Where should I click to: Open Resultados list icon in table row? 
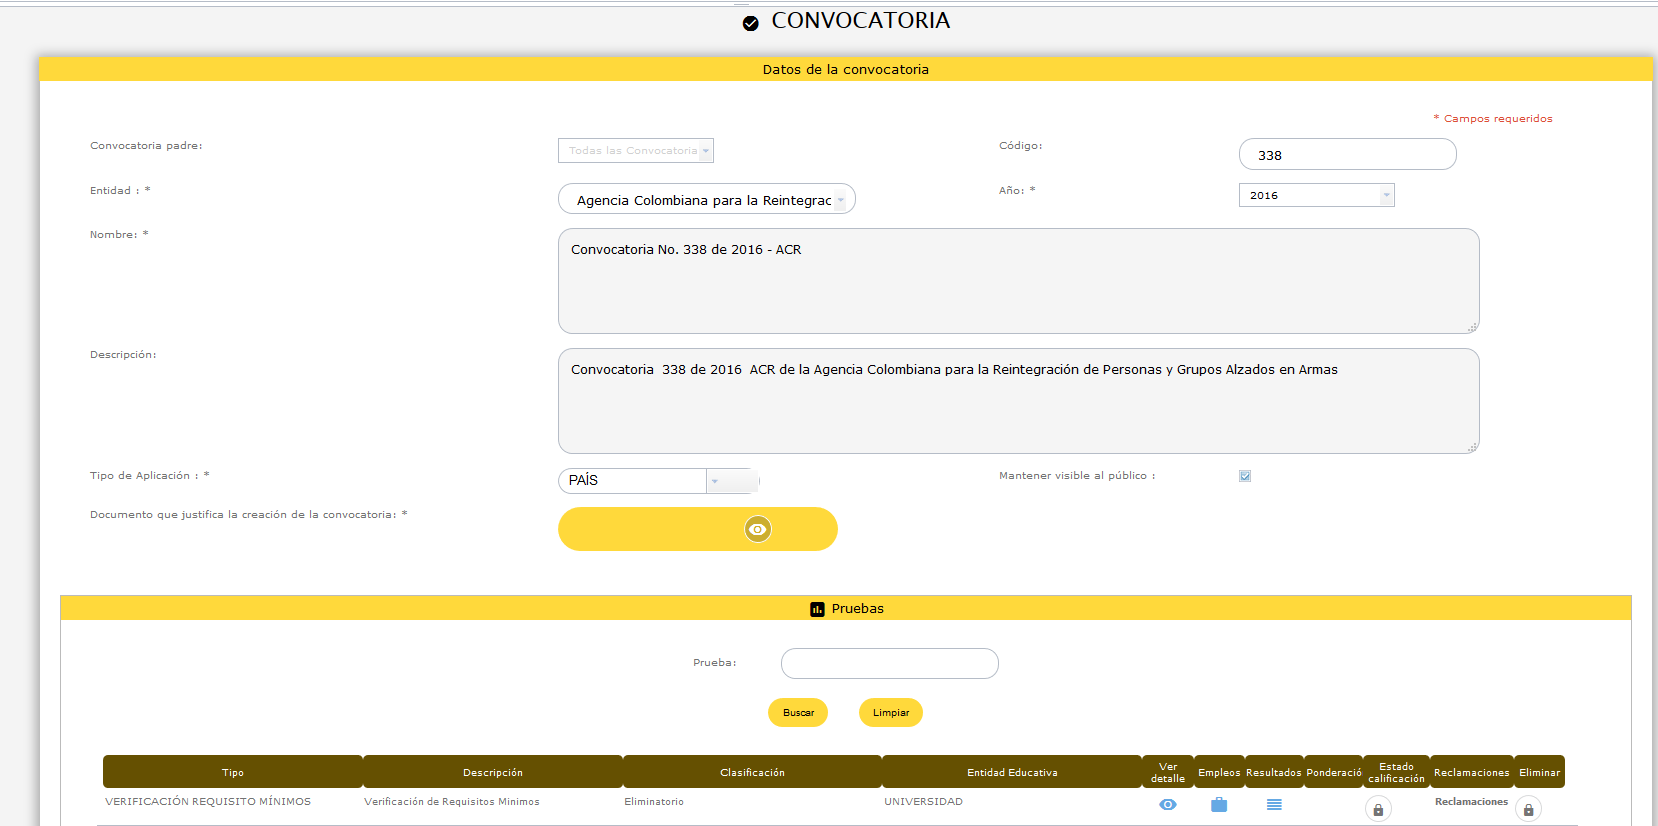1274,805
